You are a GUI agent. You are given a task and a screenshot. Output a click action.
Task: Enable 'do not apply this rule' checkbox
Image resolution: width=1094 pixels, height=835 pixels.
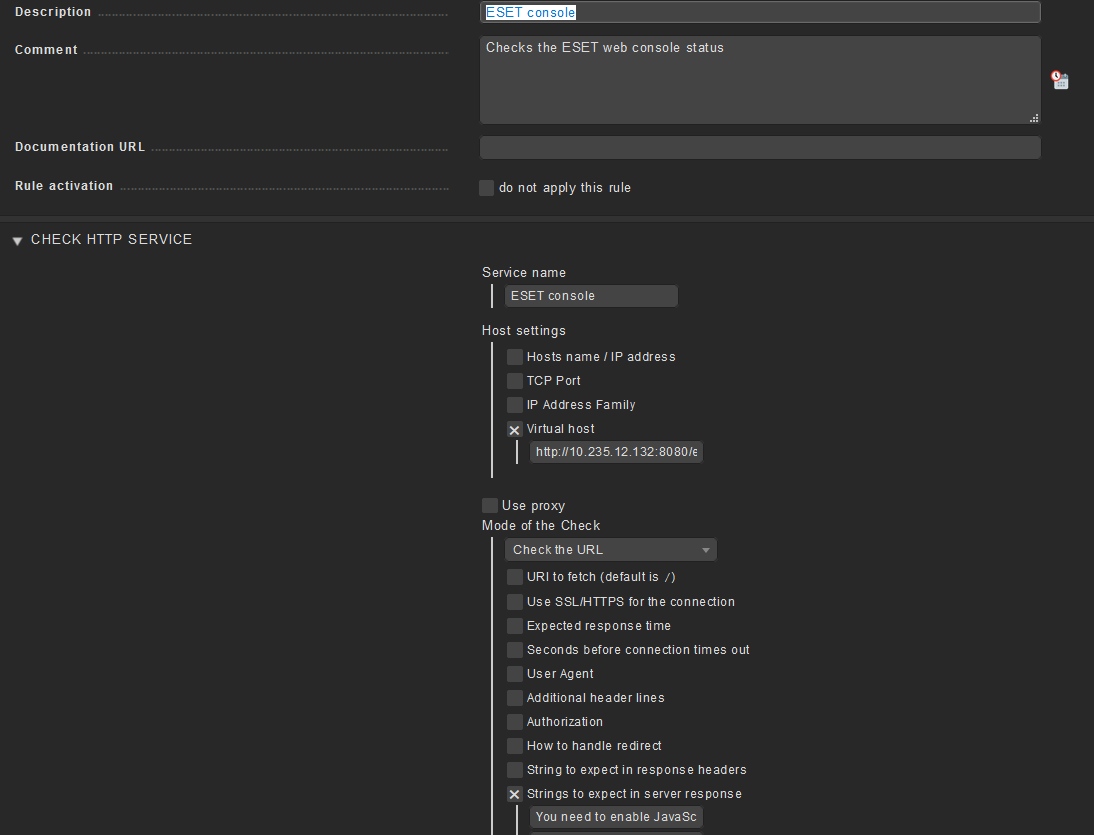point(487,188)
